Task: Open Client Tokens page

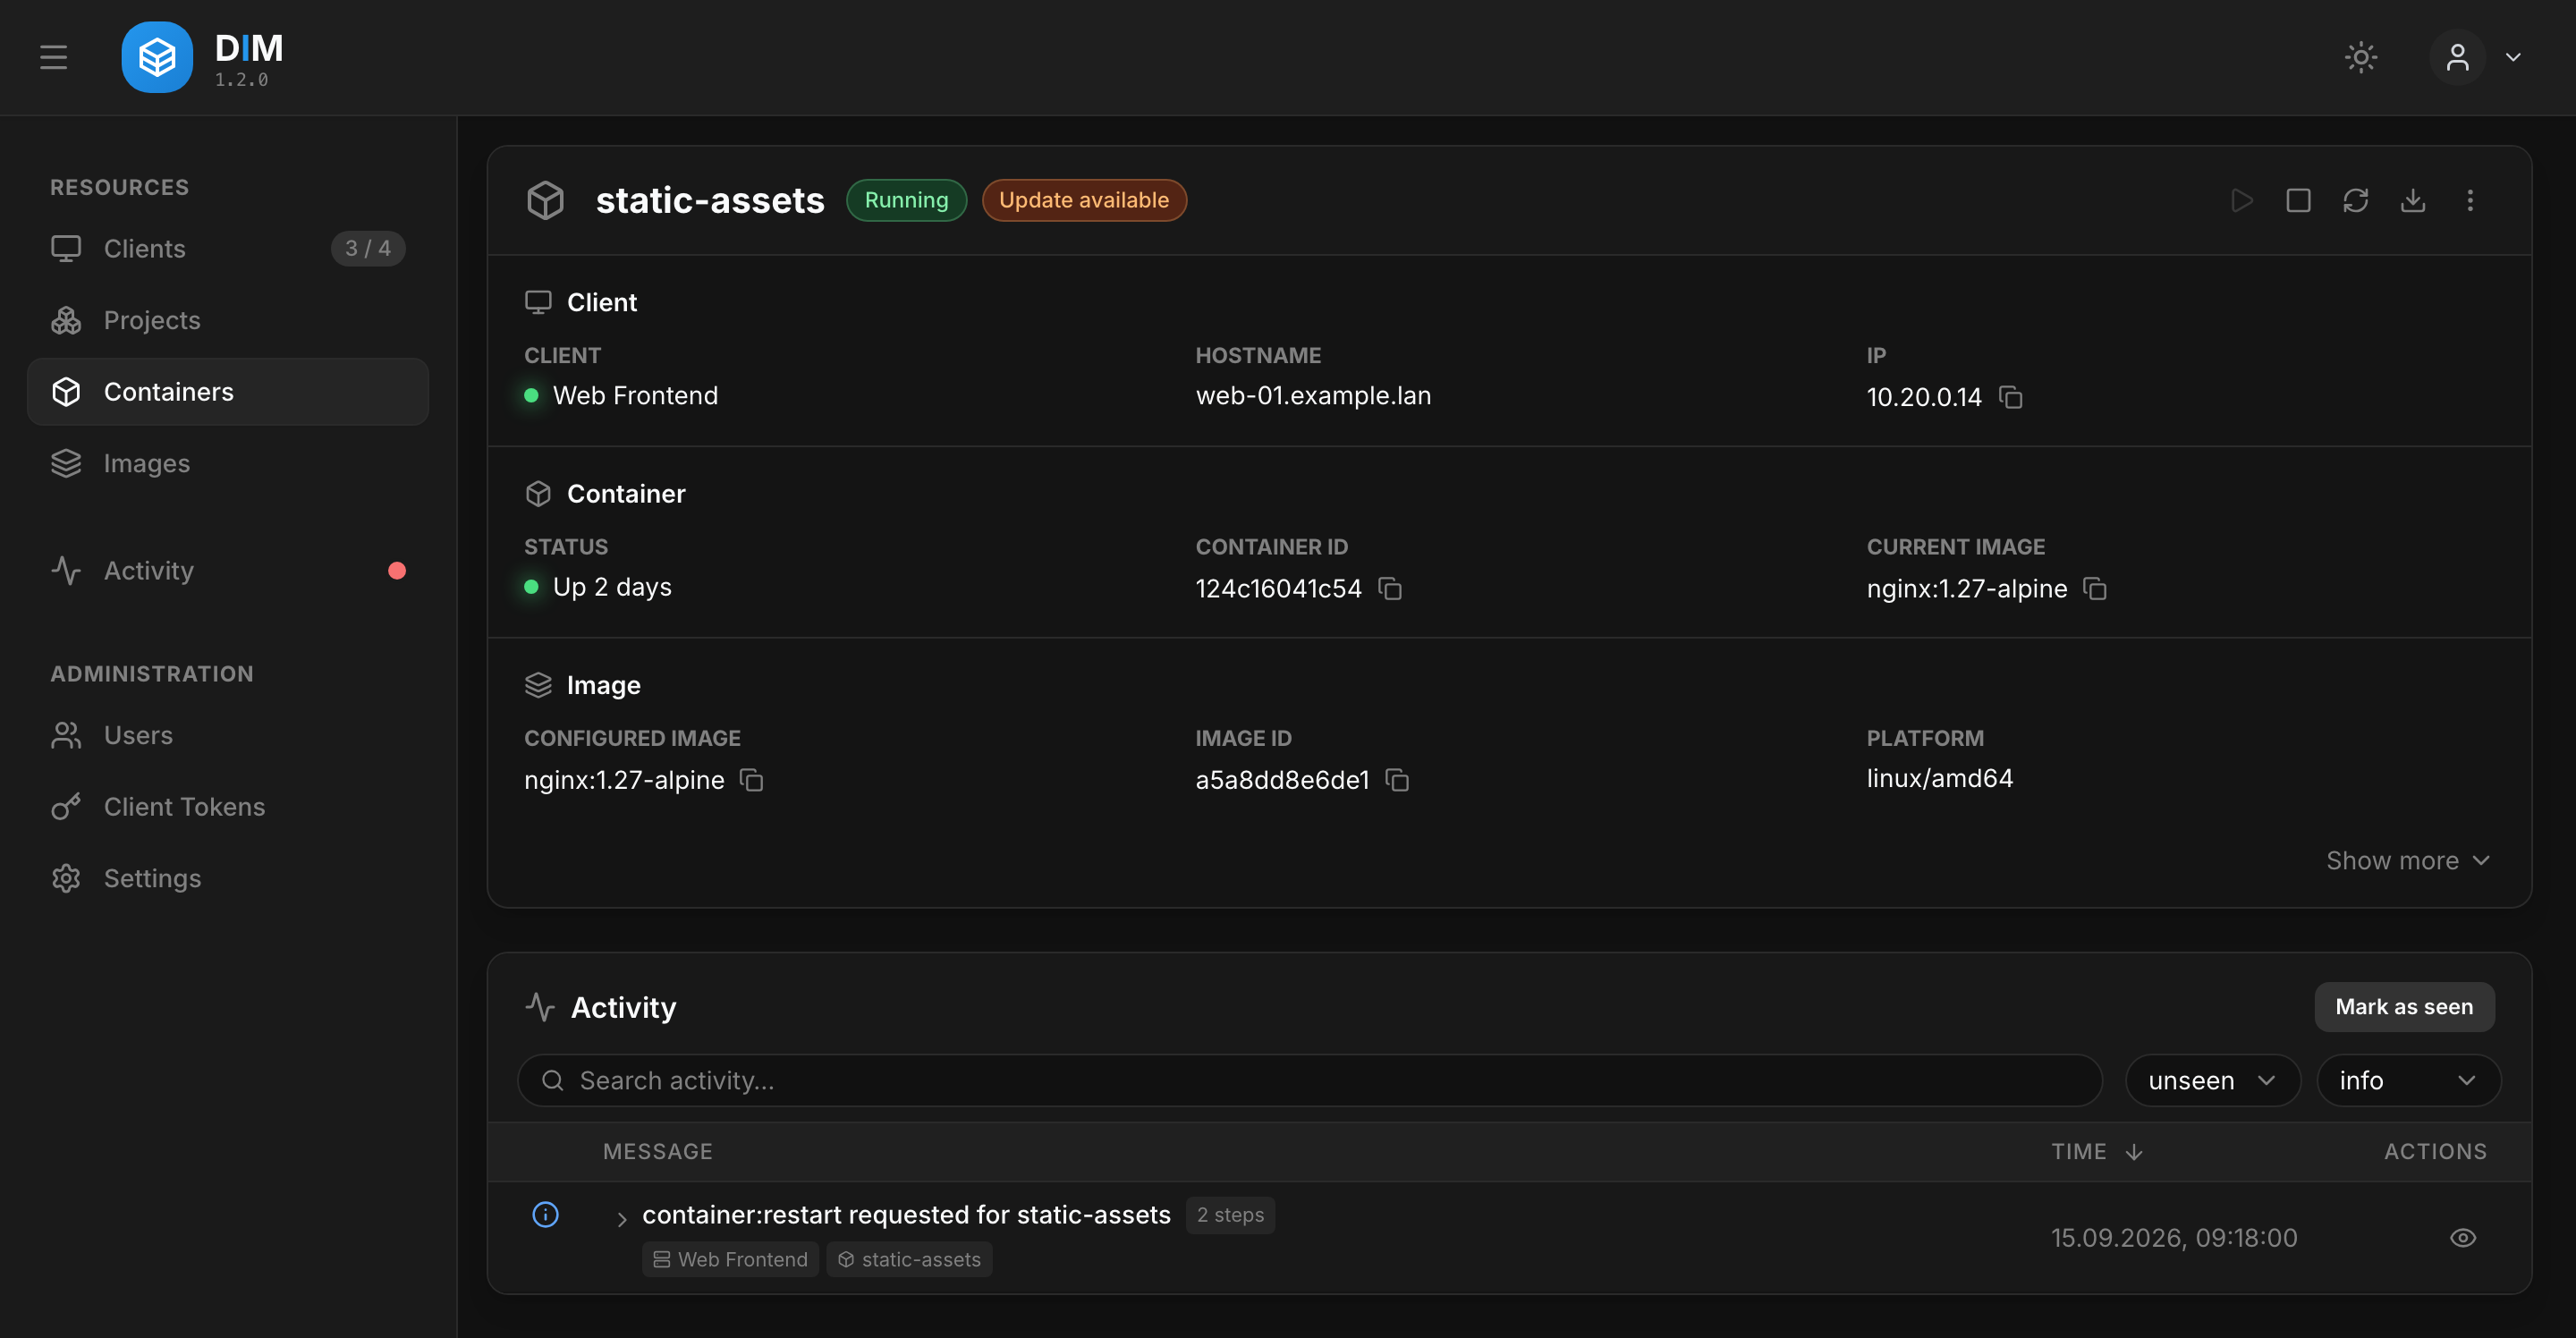Action: (x=228, y=806)
